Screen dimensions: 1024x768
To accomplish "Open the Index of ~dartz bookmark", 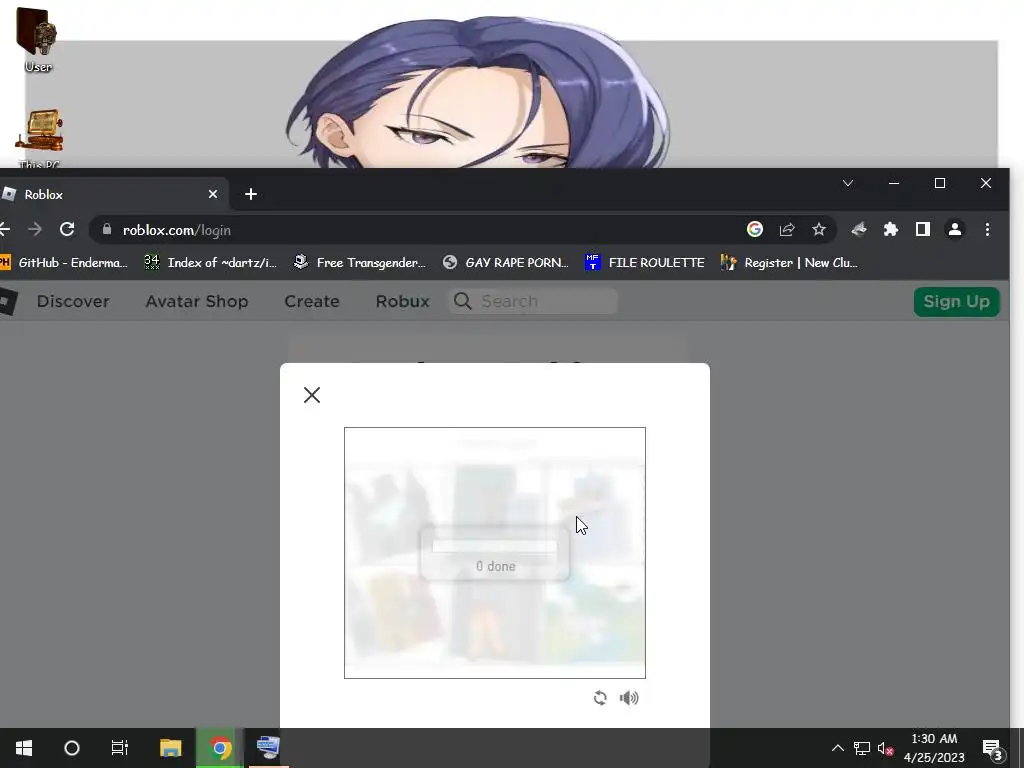I will coord(211,263).
